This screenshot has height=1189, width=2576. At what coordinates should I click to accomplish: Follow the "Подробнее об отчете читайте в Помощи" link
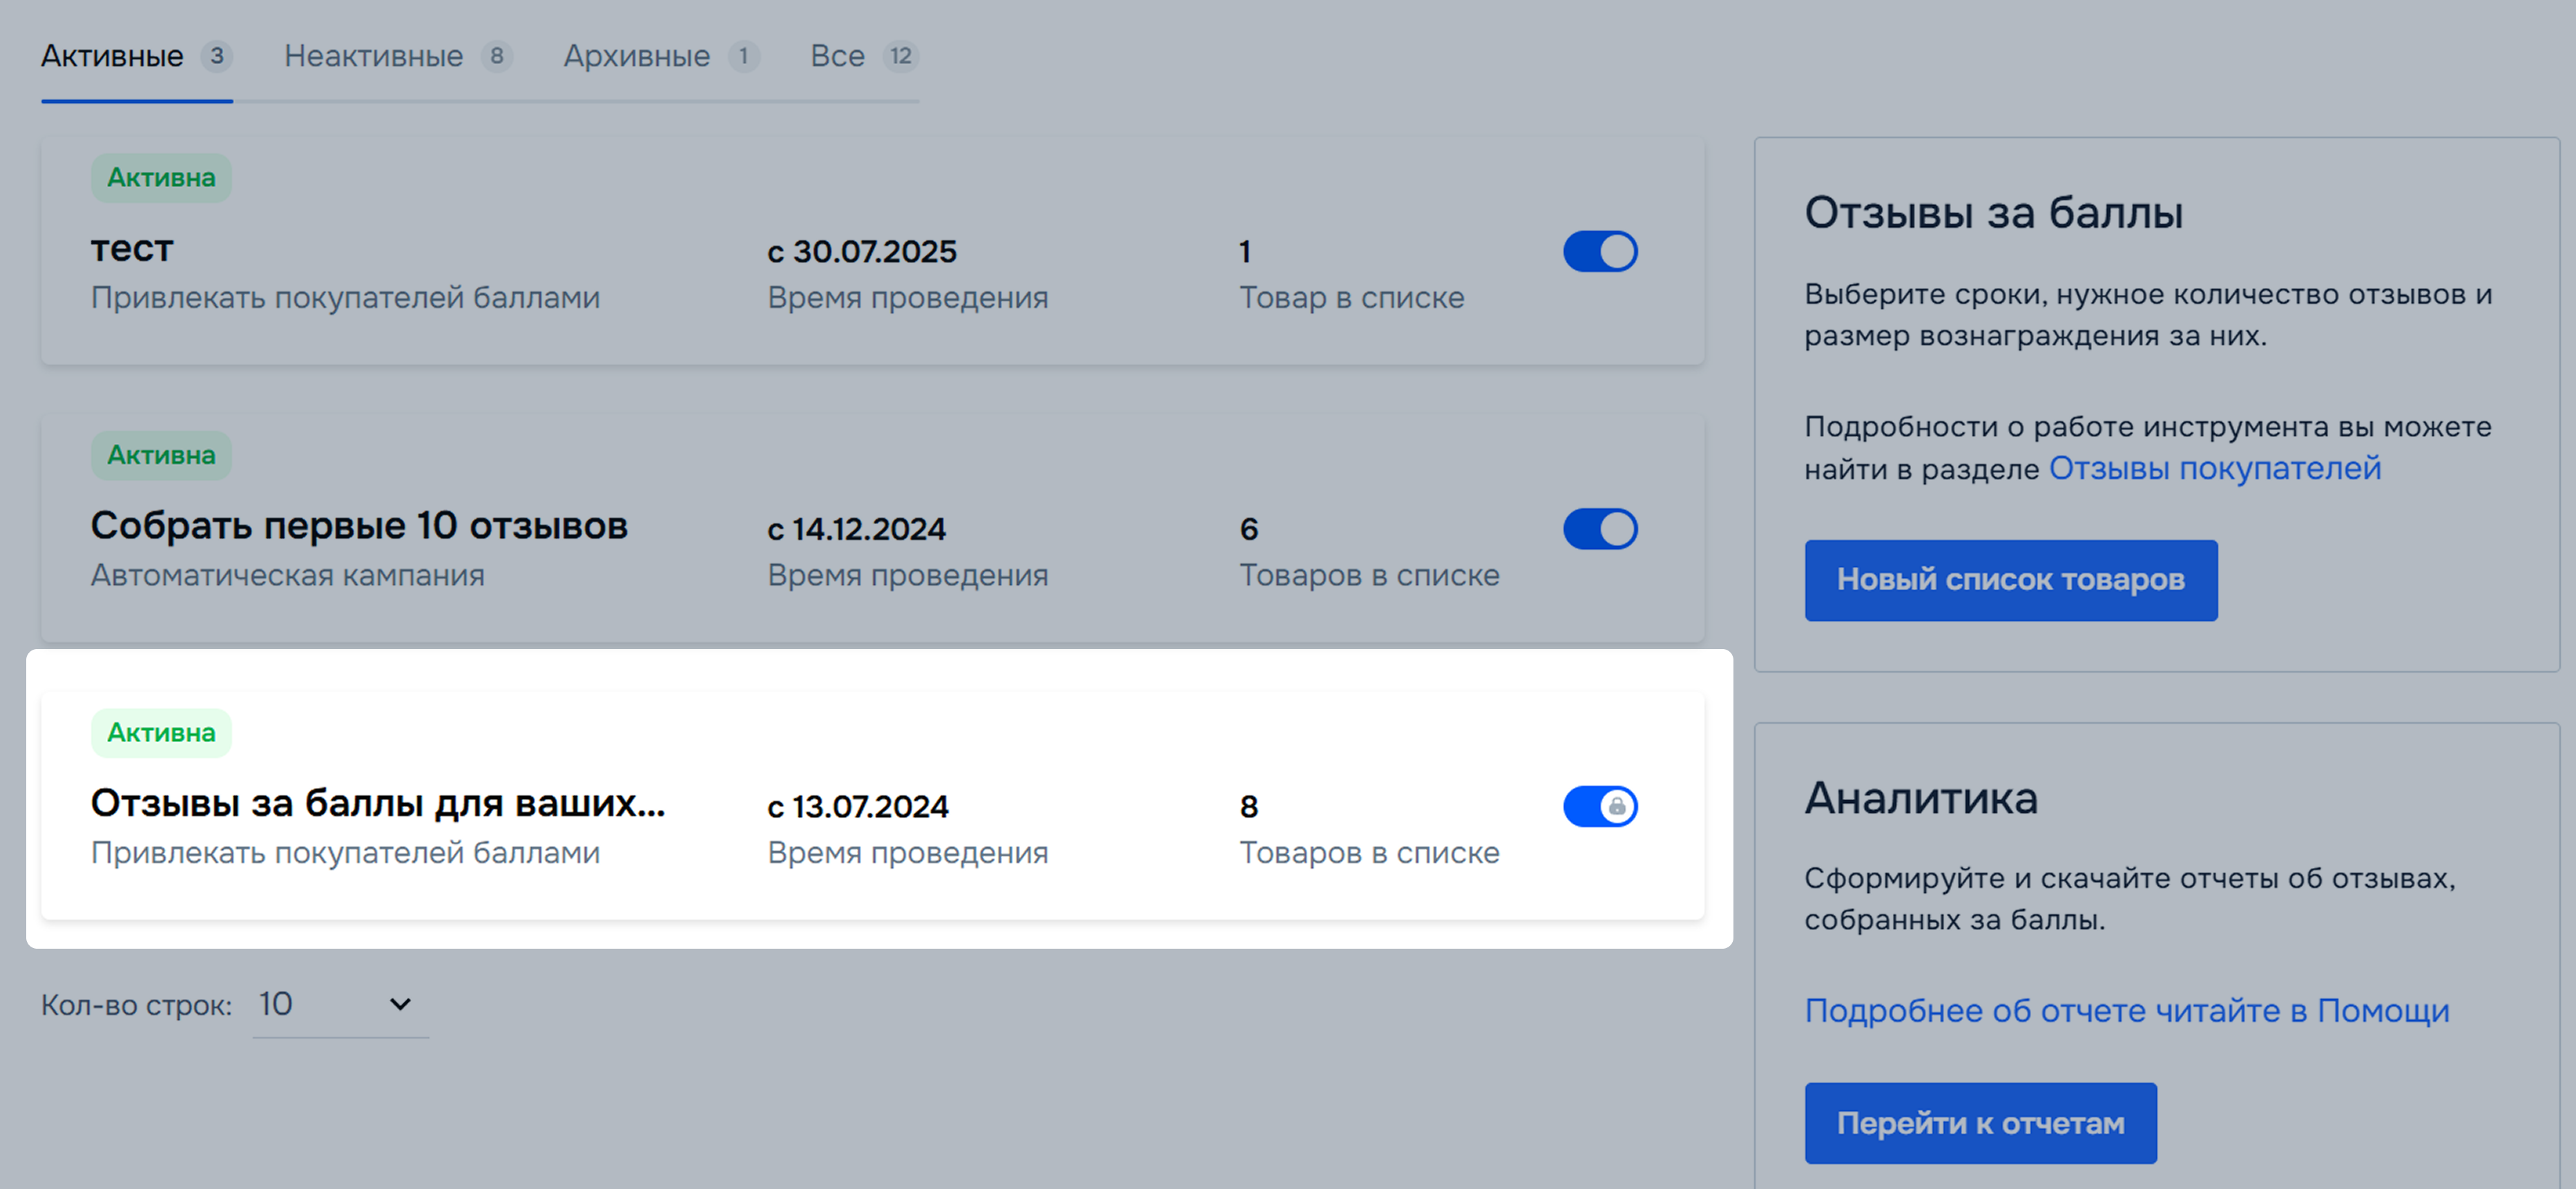pyautogui.click(x=2127, y=1010)
